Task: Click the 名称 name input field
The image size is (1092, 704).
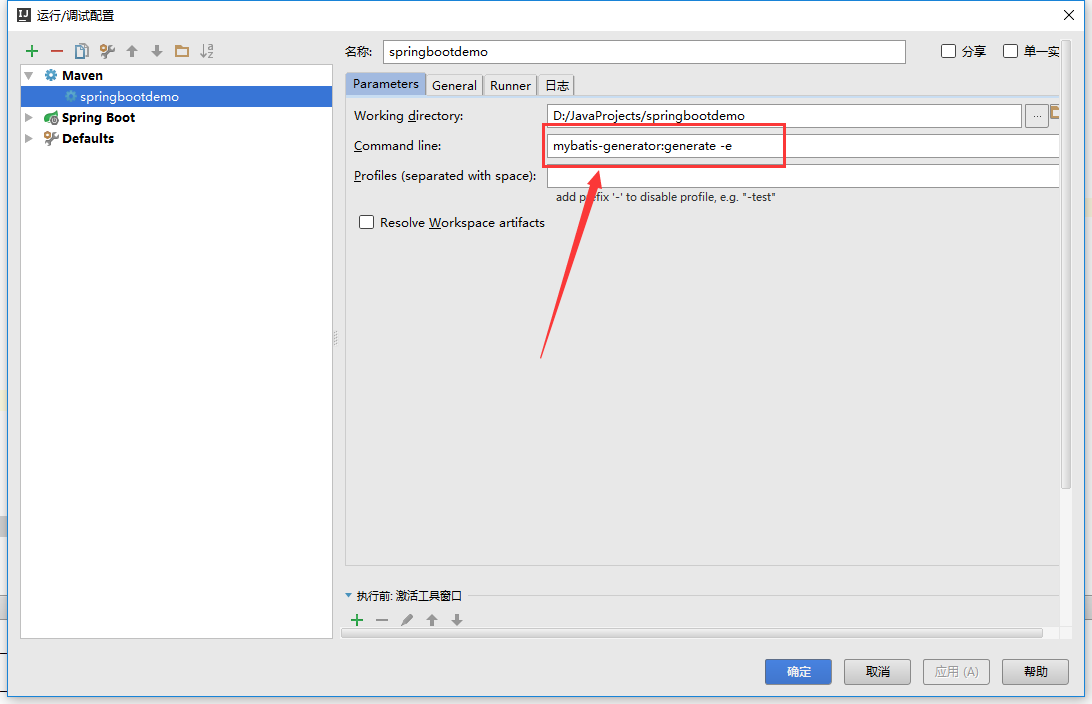Action: [644, 52]
